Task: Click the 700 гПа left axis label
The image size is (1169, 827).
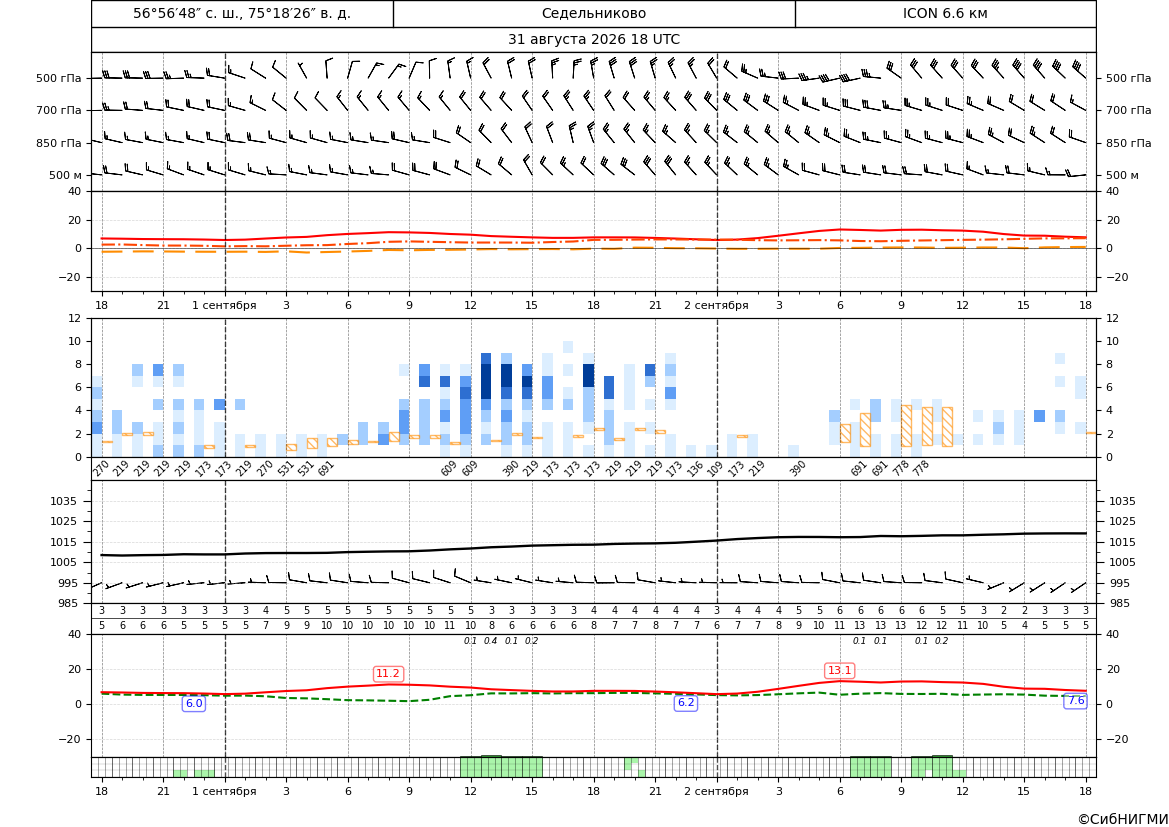Action: (58, 110)
